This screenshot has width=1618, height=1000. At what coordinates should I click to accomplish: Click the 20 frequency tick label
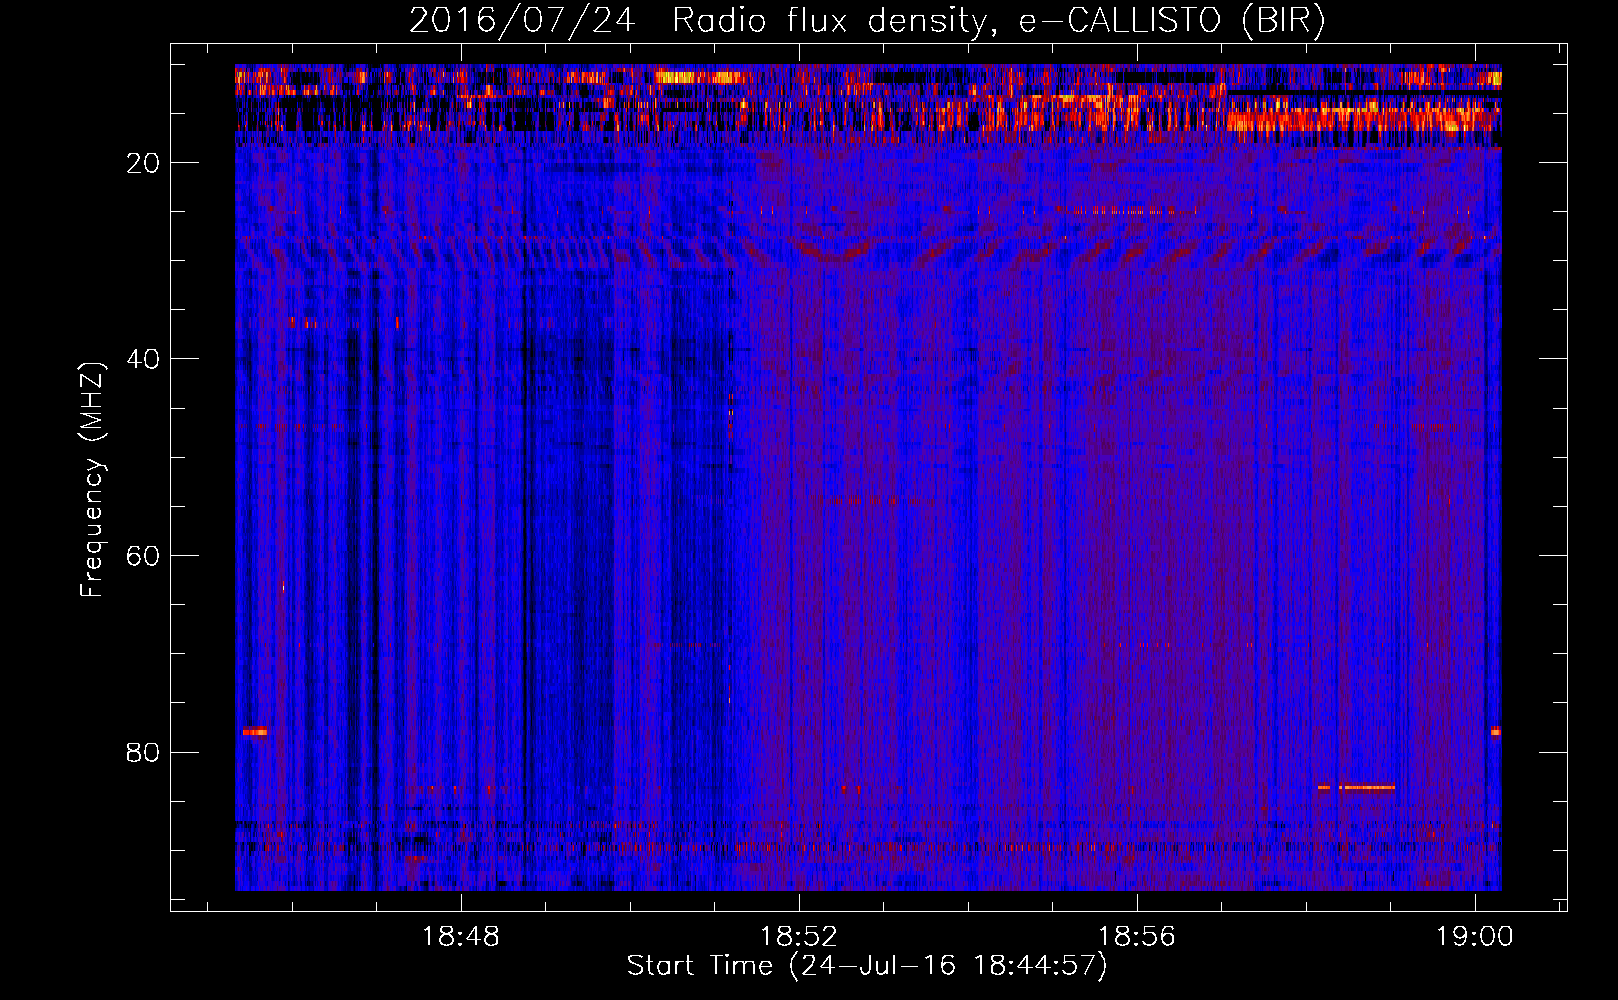click(x=143, y=163)
